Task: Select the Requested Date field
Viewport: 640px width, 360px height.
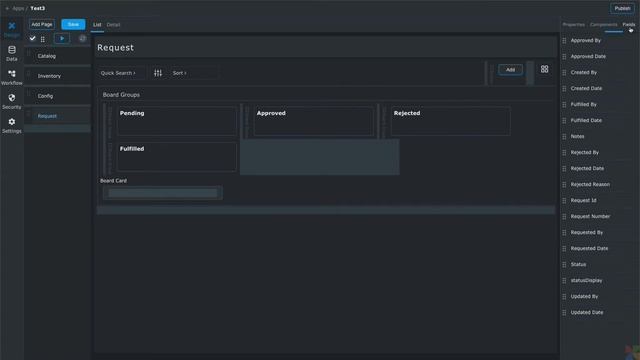Action: coord(589,248)
